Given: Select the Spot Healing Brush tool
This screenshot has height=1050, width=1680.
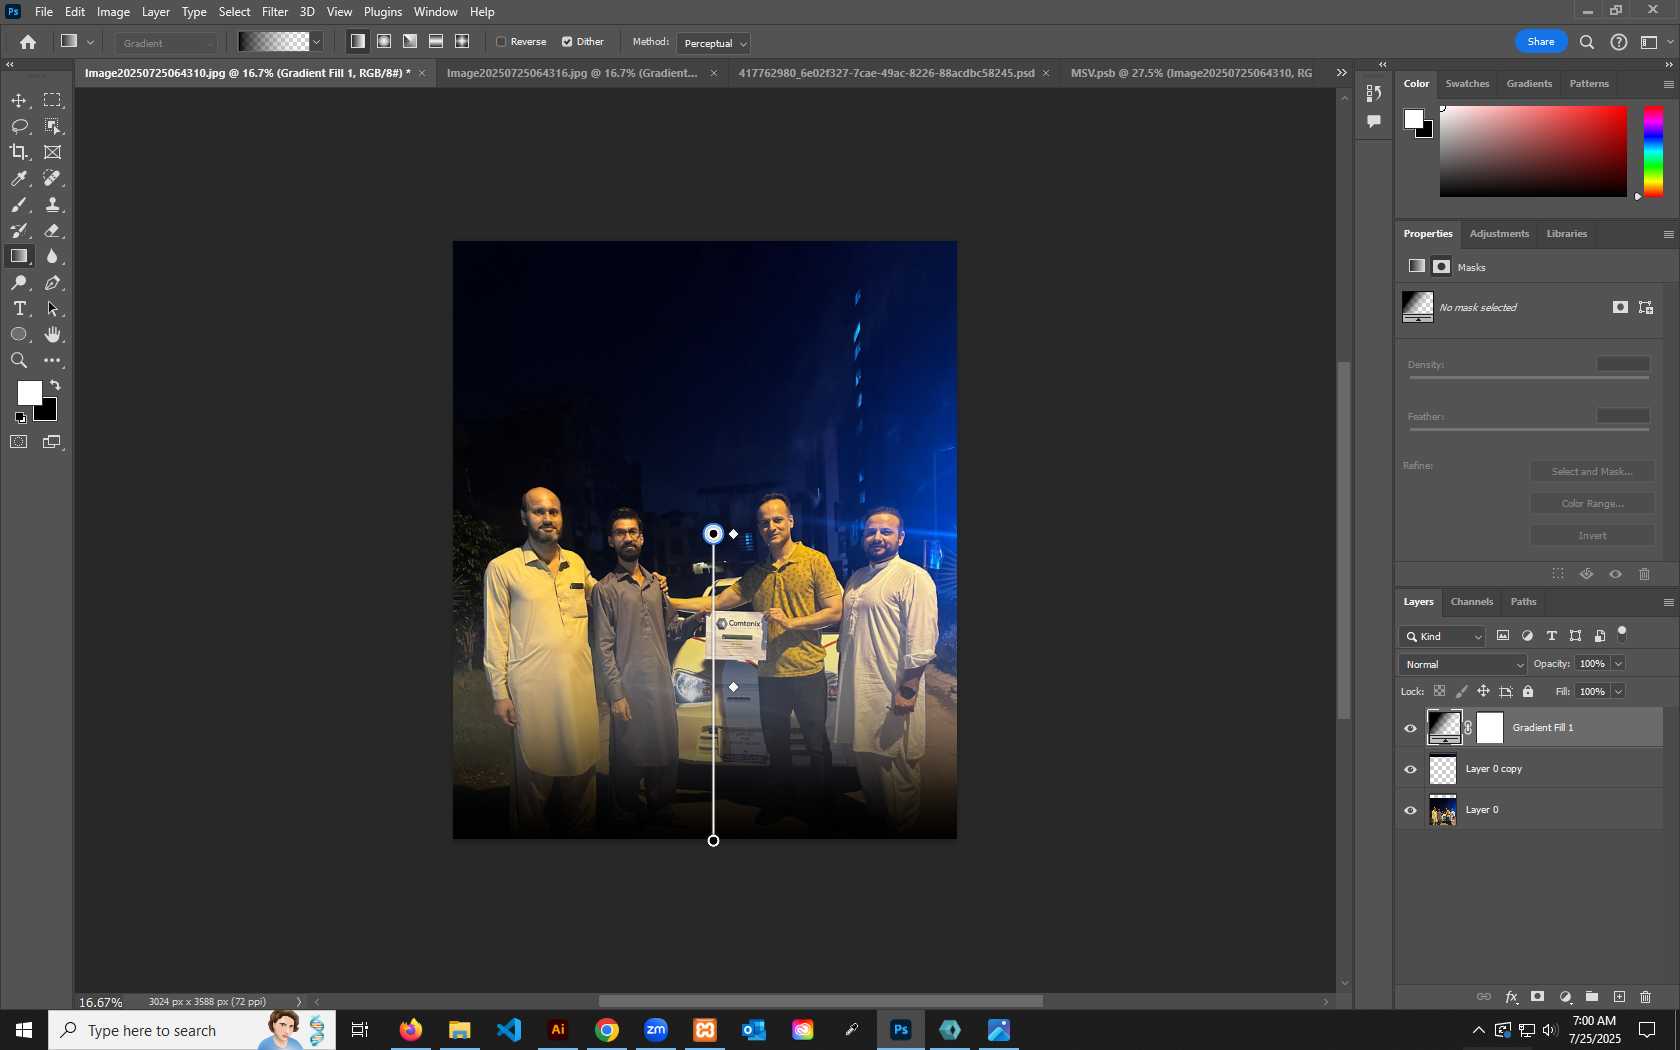Looking at the screenshot, I should click(53, 178).
